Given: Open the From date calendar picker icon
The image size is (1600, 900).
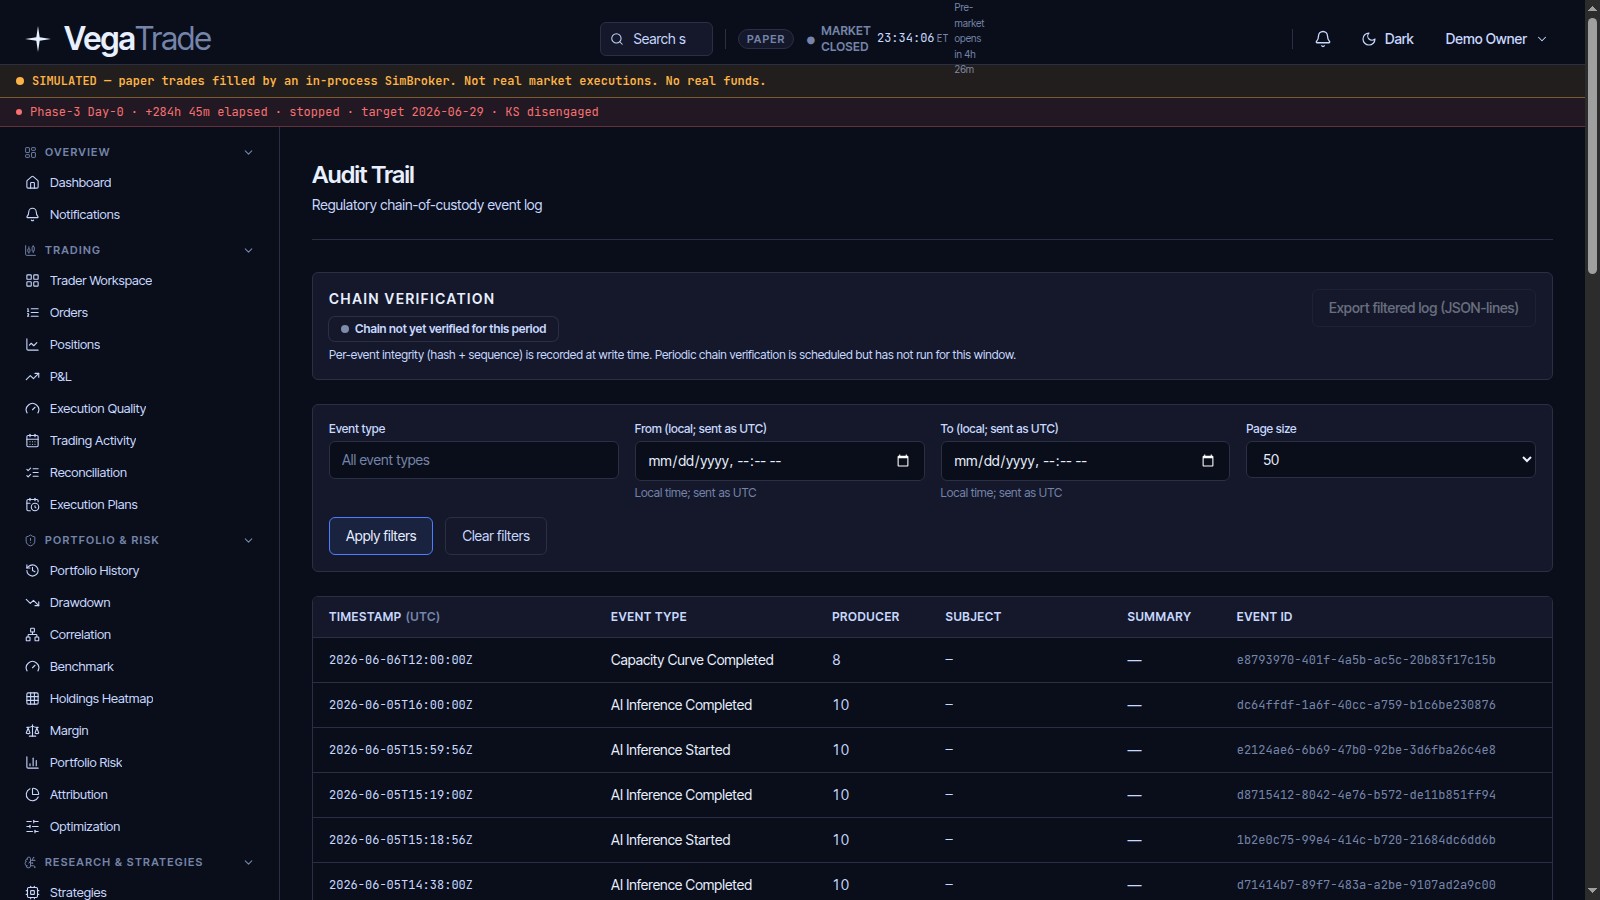Looking at the screenshot, I should (x=903, y=461).
